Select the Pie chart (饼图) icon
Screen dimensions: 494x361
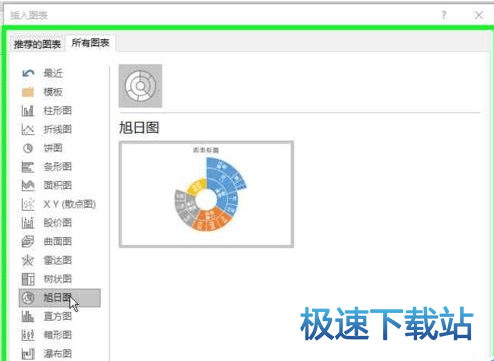pos(28,148)
